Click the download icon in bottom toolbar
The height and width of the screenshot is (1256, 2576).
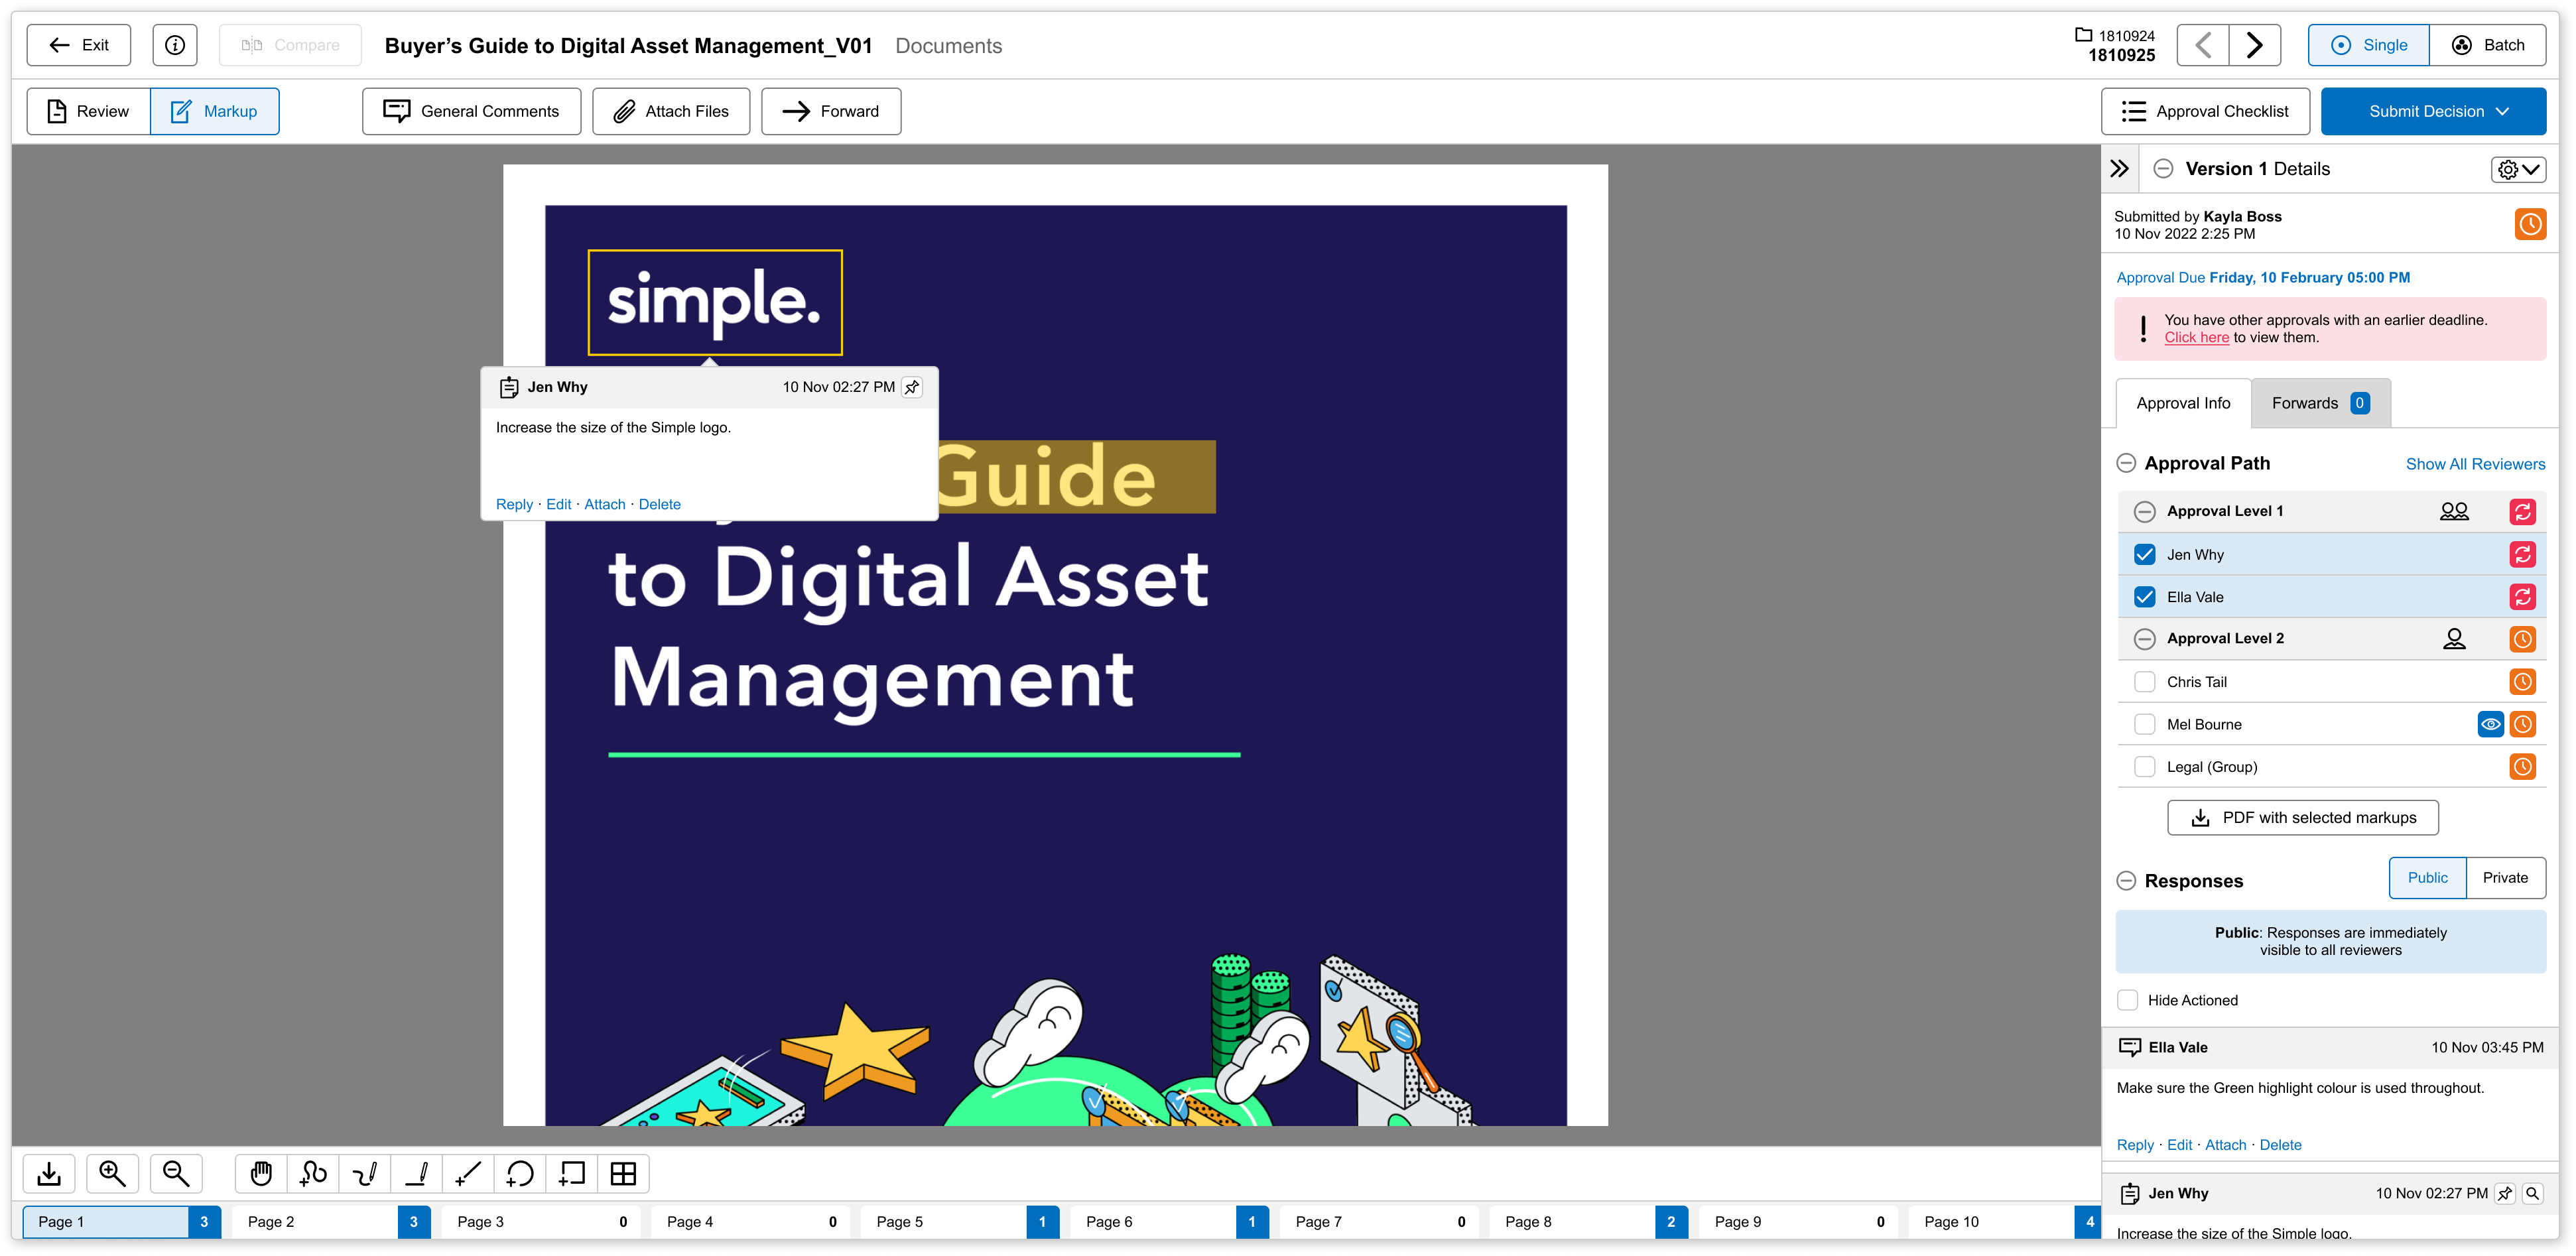pyautogui.click(x=49, y=1173)
